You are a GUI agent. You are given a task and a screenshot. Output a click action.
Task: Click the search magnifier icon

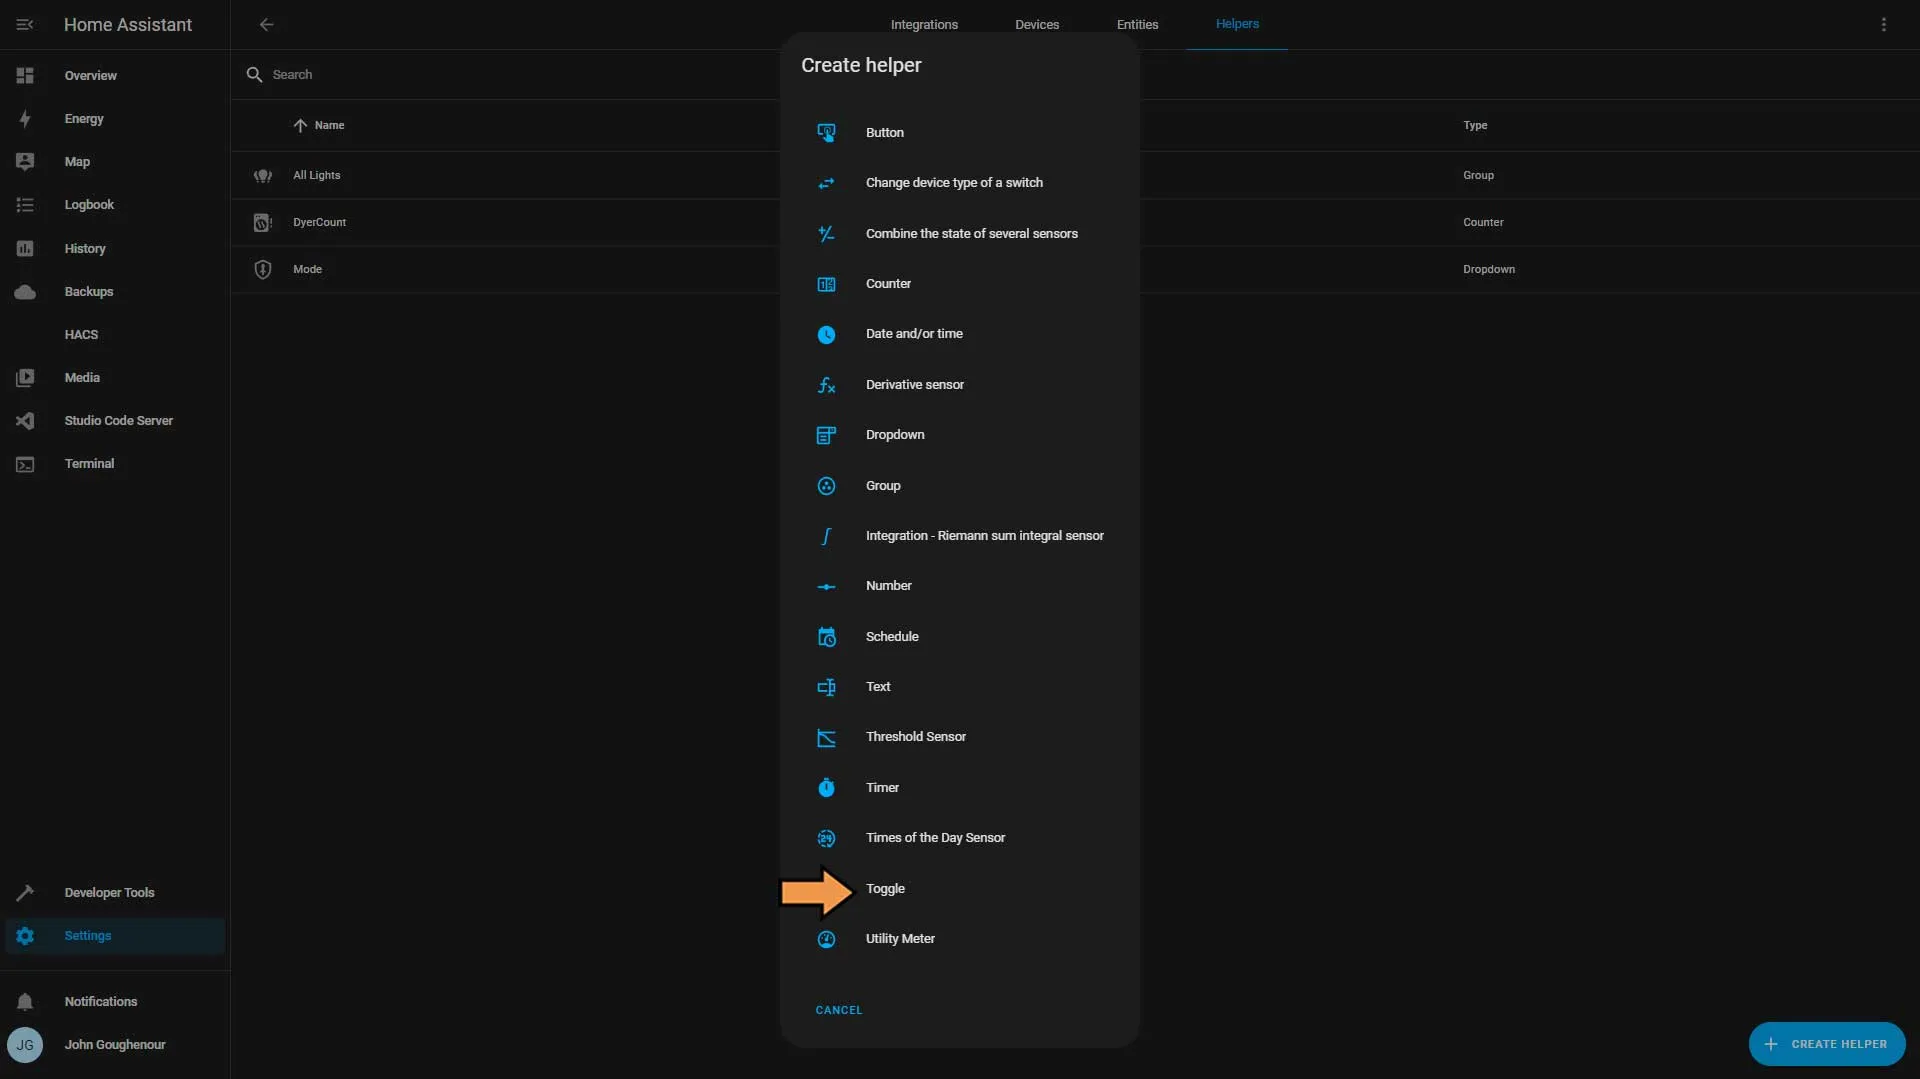point(254,75)
